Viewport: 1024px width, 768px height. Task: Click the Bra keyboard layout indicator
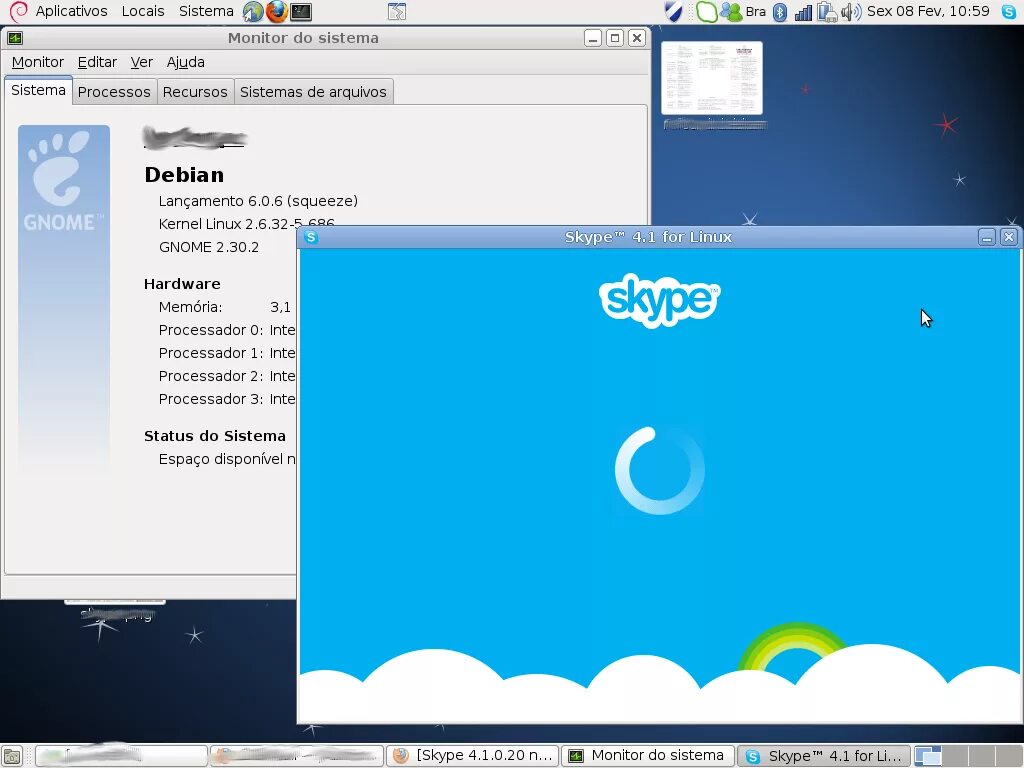[x=756, y=12]
